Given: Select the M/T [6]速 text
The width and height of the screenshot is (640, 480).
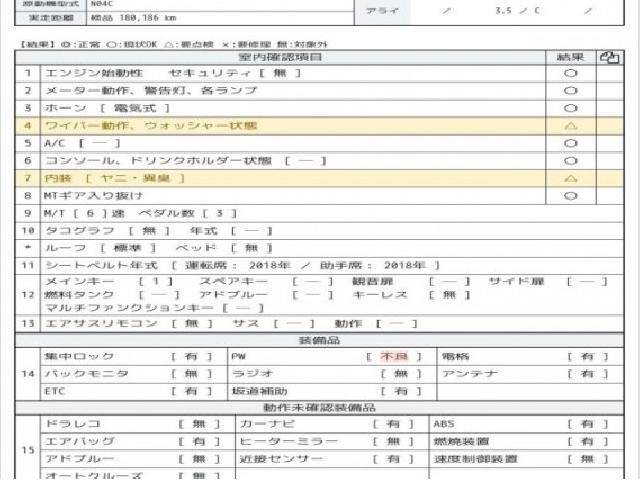Looking at the screenshot, I should click(84, 213).
